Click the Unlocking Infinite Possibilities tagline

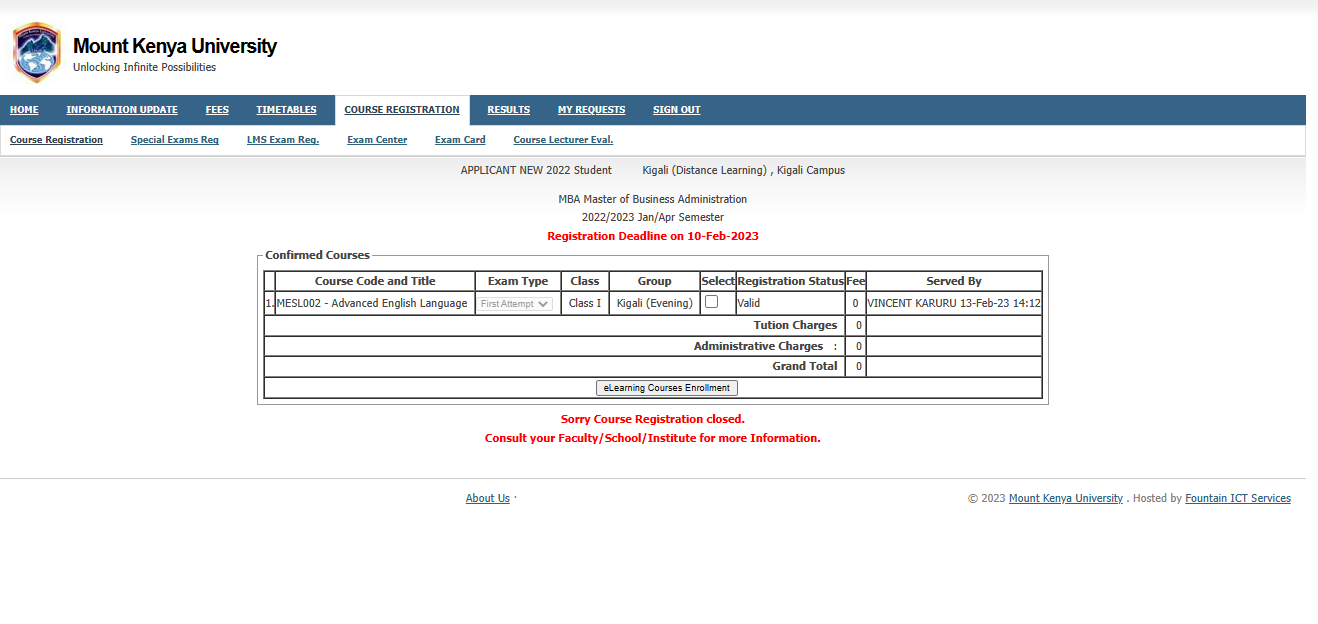[144, 67]
